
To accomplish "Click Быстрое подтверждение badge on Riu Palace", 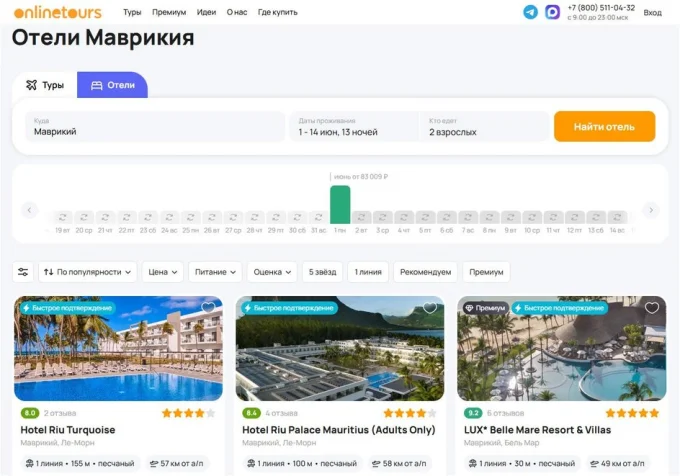I will [289, 308].
